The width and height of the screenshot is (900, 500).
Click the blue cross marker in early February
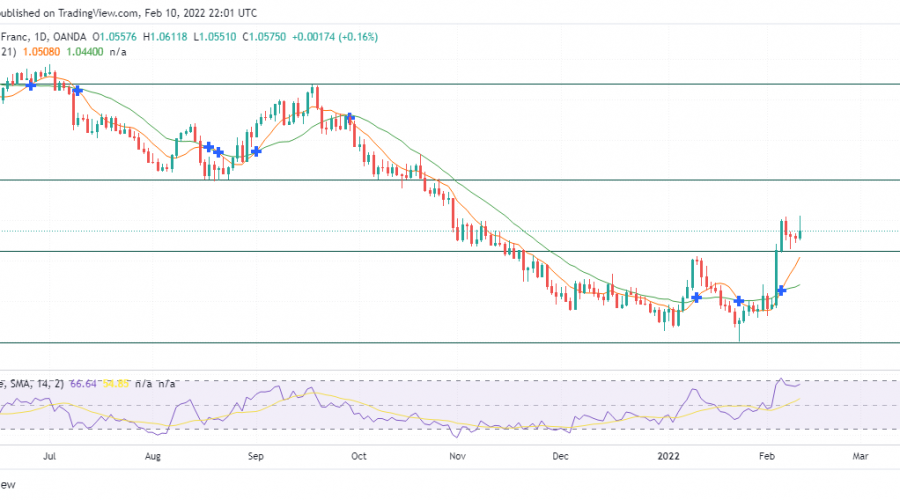pos(781,291)
